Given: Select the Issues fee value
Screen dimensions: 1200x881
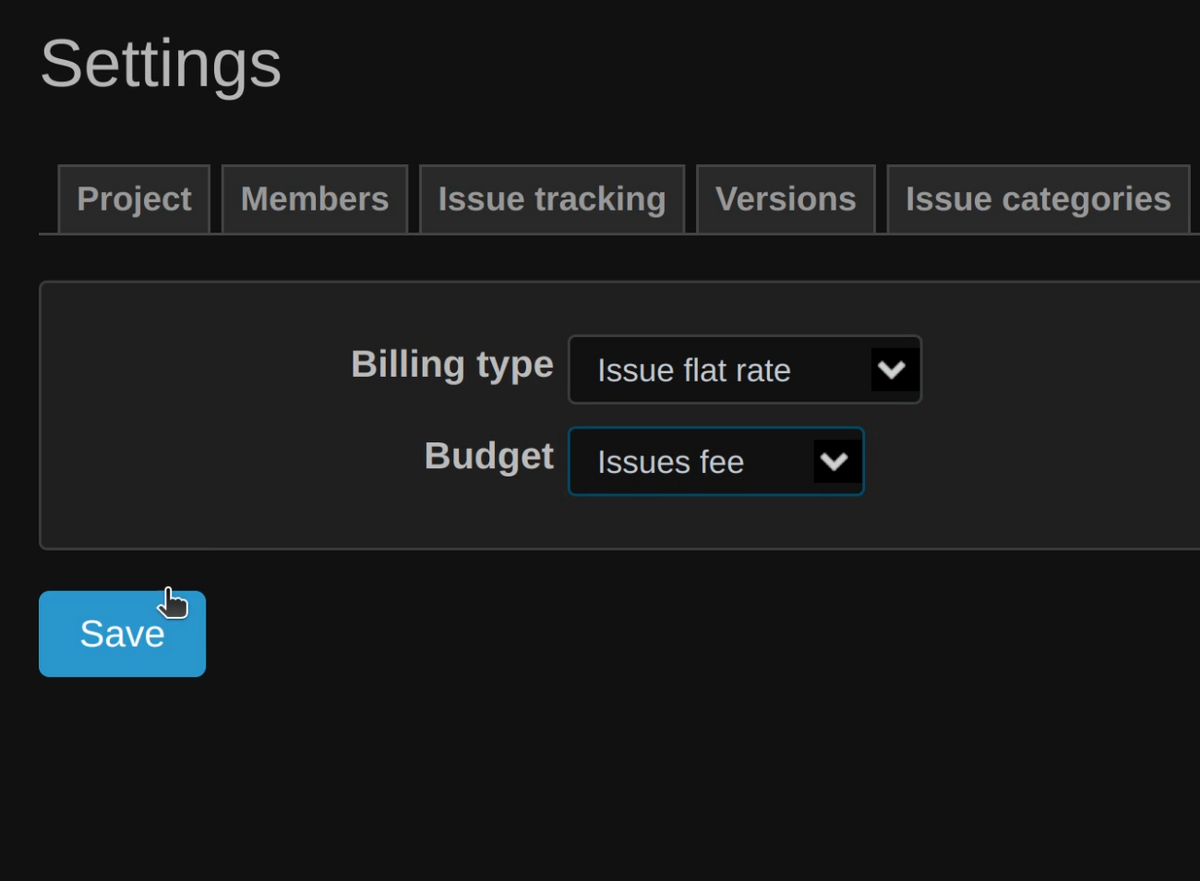Looking at the screenshot, I should (x=670, y=462).
